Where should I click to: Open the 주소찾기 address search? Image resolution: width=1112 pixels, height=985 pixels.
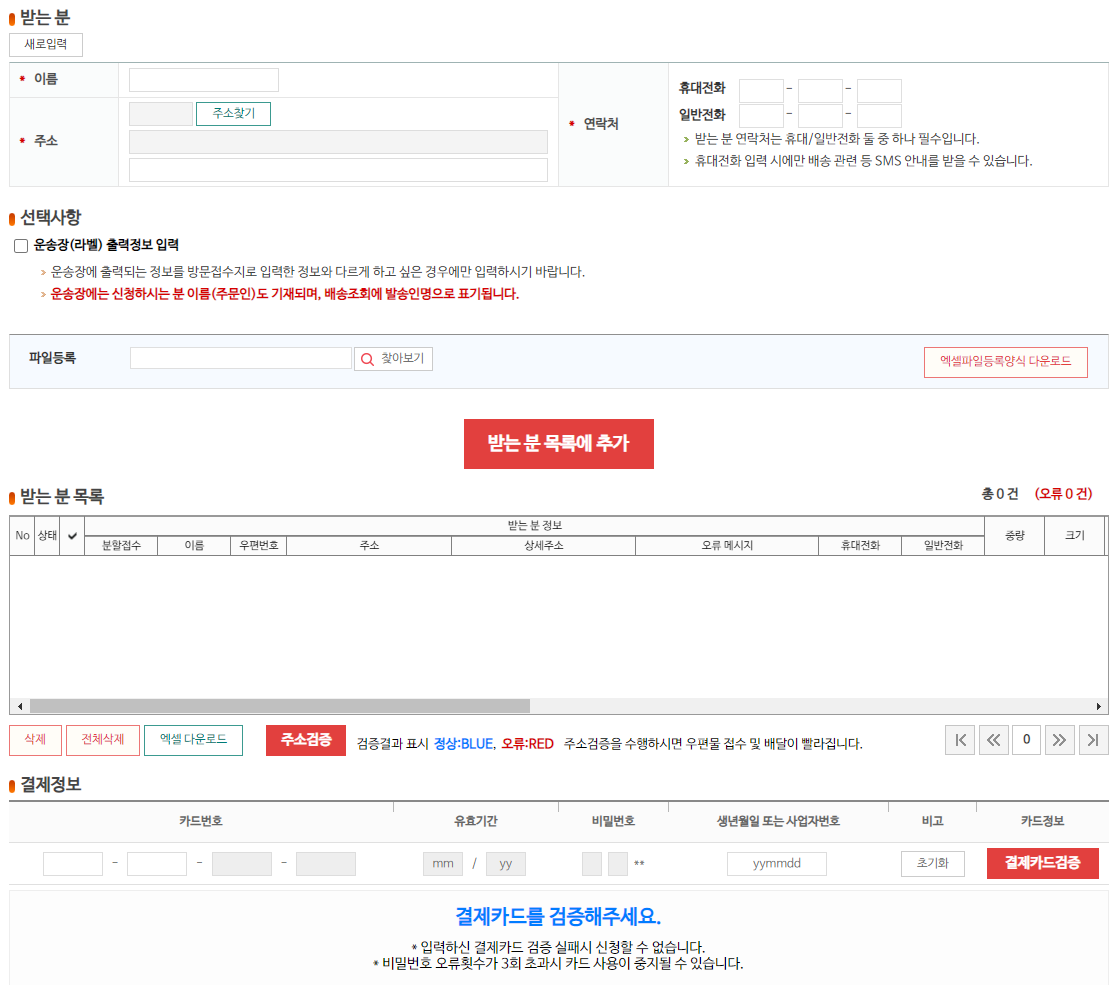click(x=233, y=113)
